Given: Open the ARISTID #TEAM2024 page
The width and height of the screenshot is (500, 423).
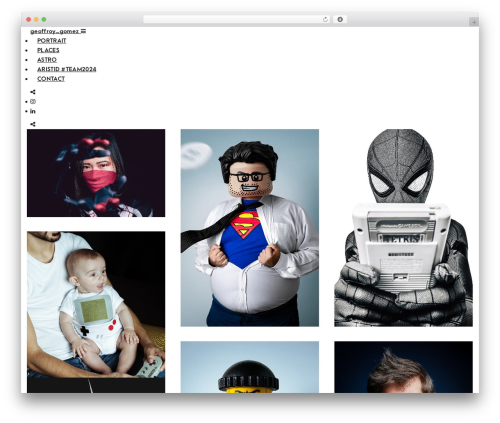Looking at the screenshot, I should [67, 69].
